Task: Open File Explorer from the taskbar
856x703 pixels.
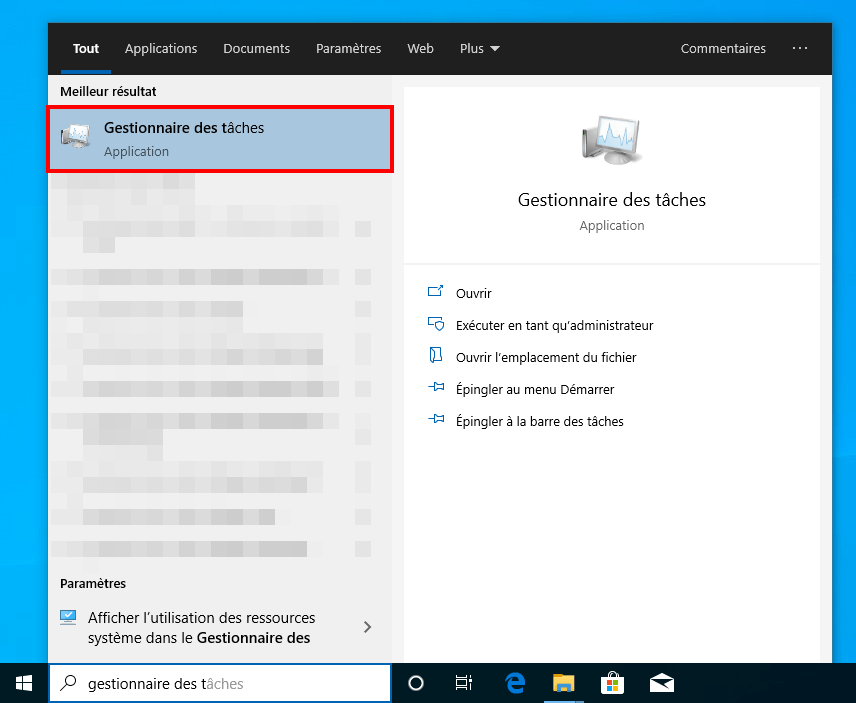Action: coord(563,683)
